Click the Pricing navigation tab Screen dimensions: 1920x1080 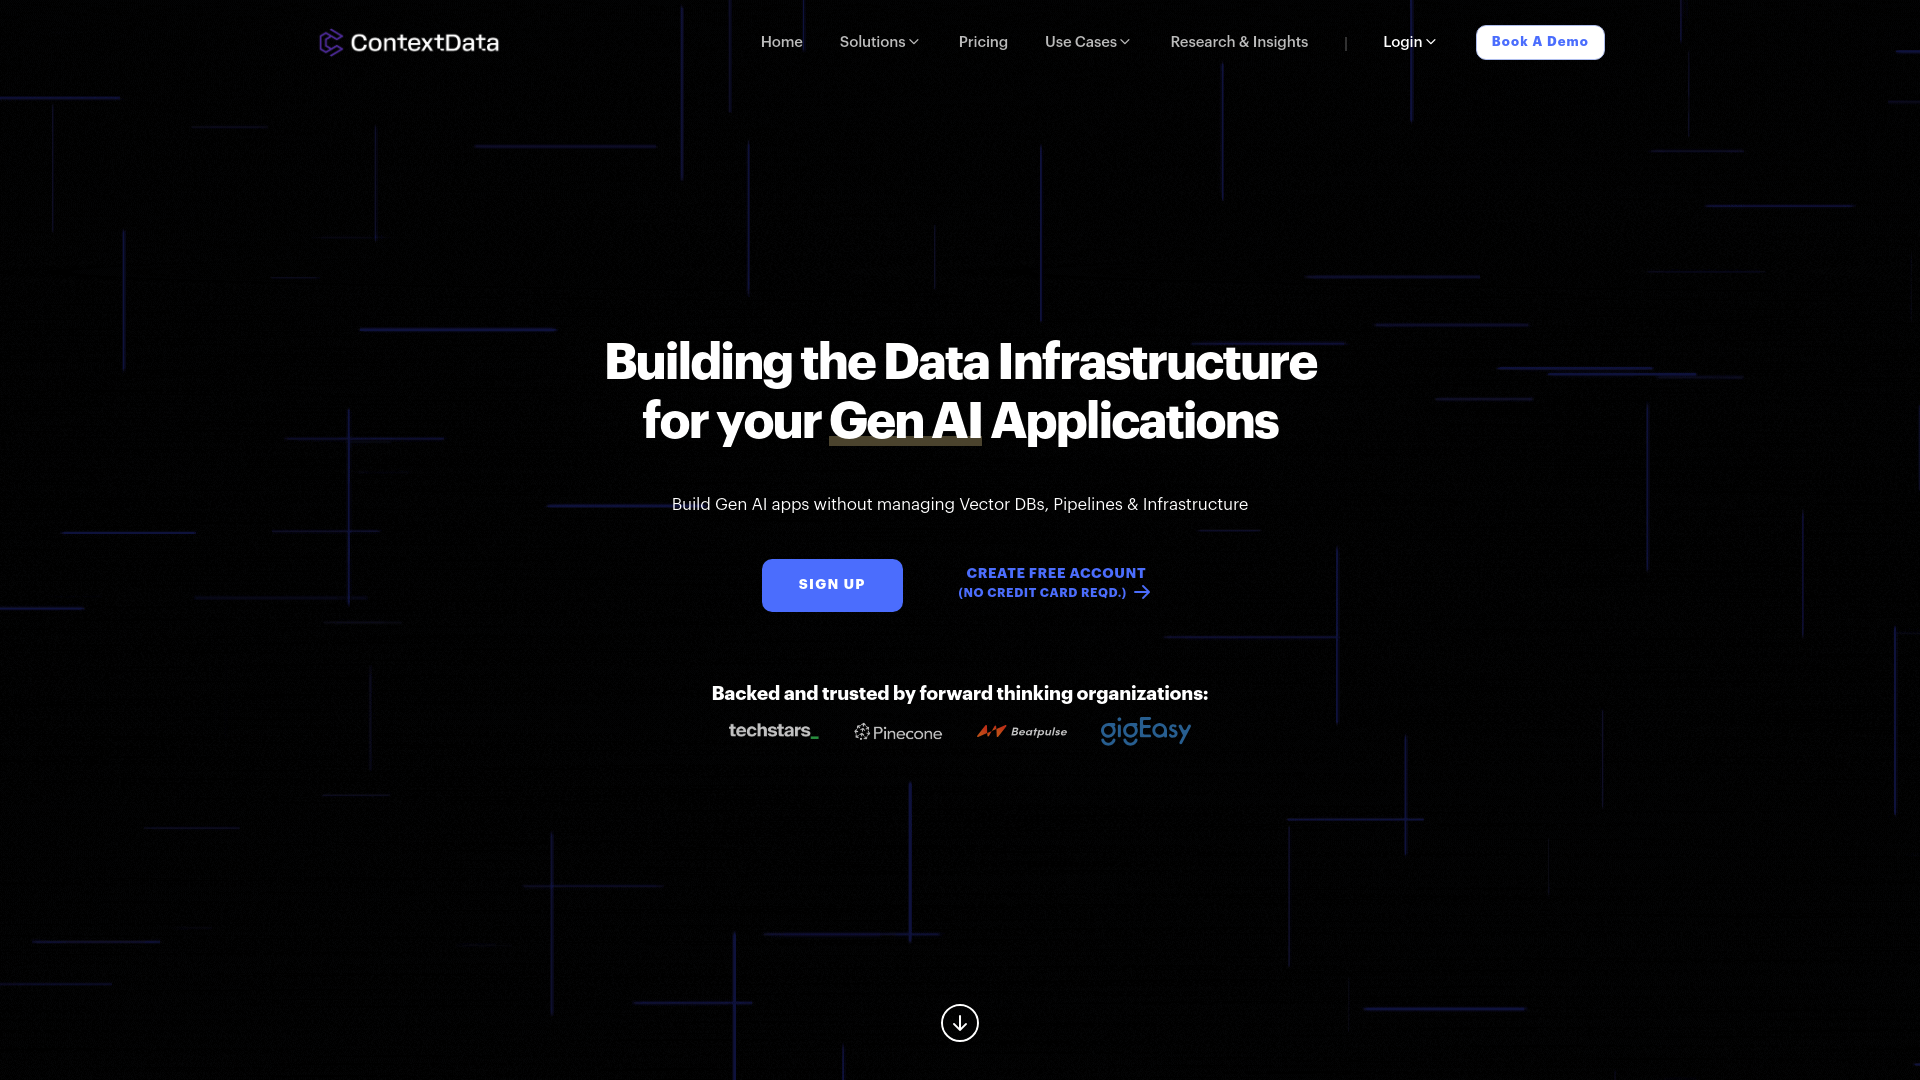click(982, 41)
